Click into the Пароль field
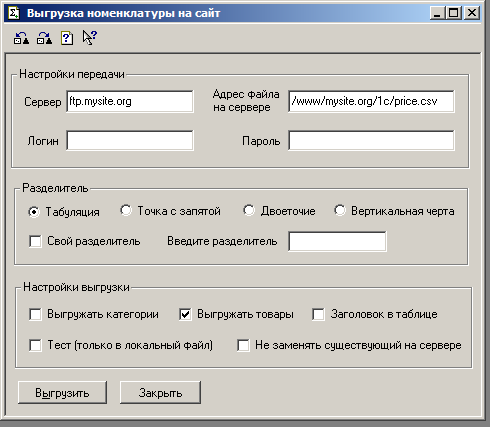 tap(371, 141)
